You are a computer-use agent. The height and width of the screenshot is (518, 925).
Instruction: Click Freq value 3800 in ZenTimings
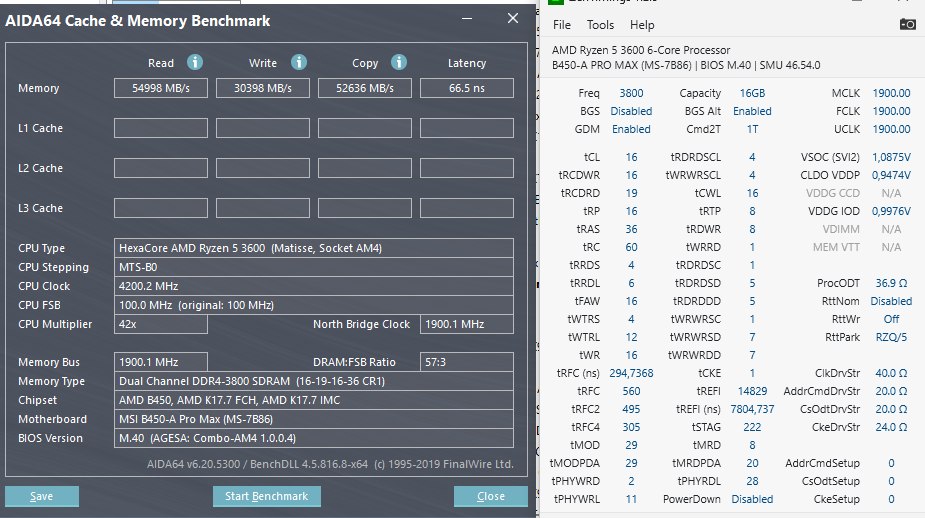coord(631,93)
